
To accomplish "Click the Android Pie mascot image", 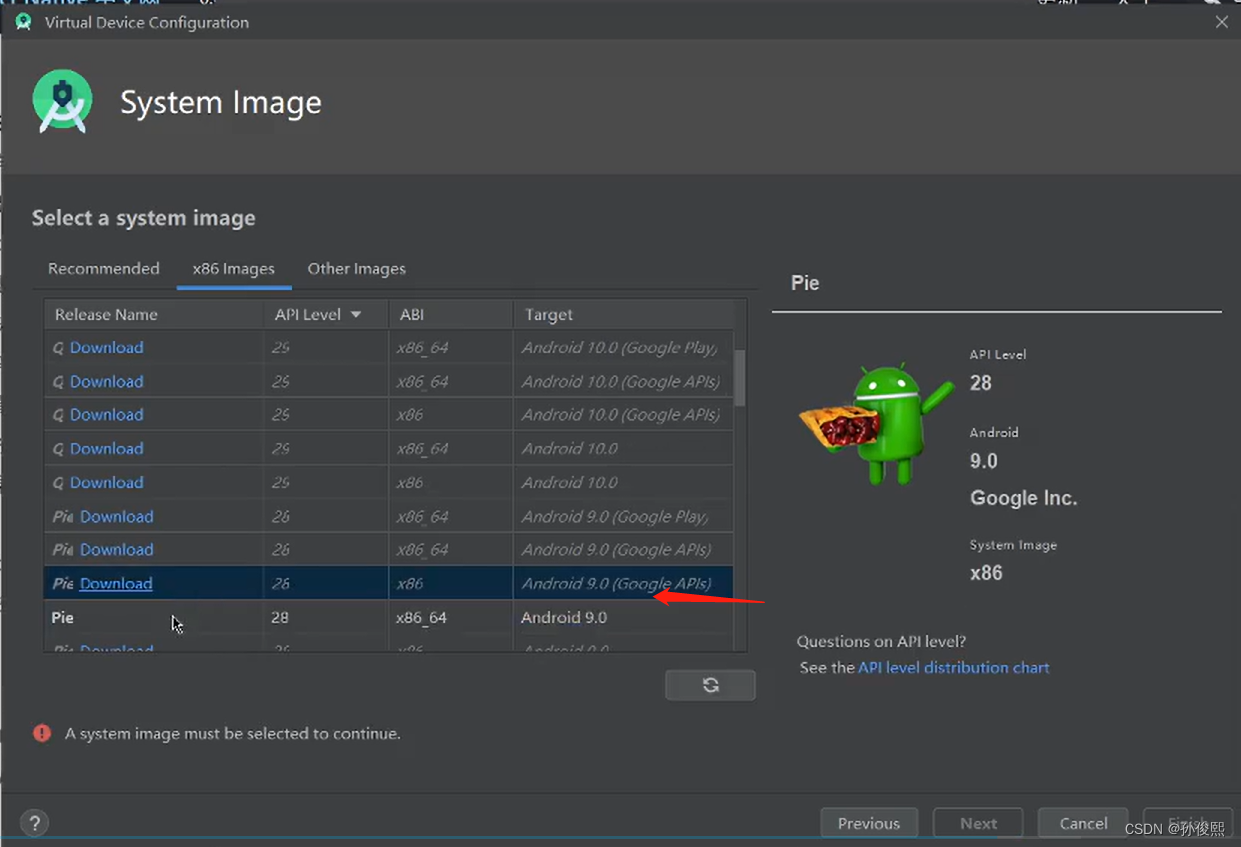I will [876, 424].
